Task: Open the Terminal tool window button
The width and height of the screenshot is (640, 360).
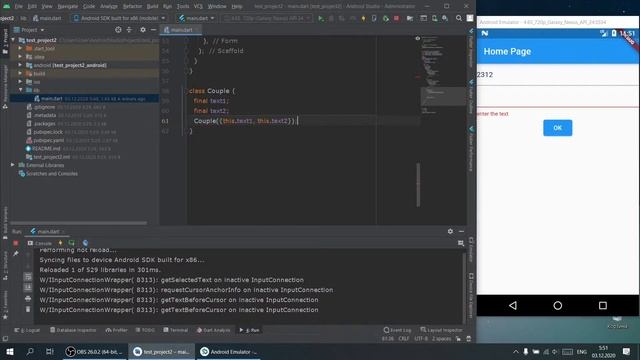Action: pos(176,330)
